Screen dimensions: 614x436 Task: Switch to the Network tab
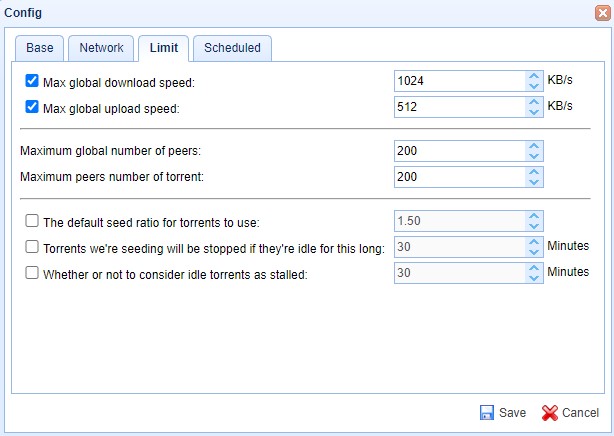pyautogui.click(x=101, y=48)
